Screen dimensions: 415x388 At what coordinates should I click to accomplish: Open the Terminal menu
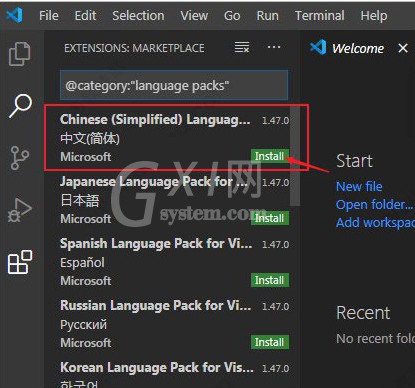tap(319, 15)
